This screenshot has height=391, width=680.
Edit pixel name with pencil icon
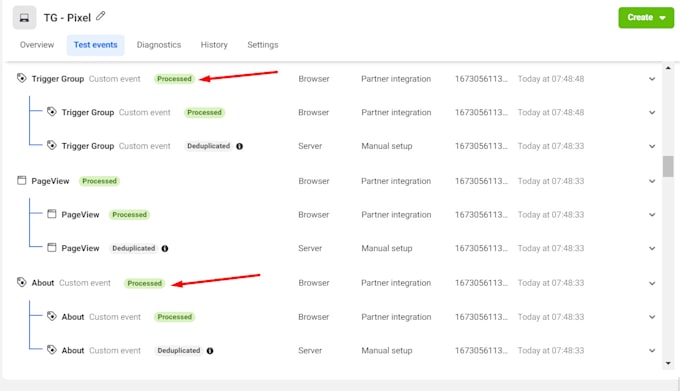[101, 16]
